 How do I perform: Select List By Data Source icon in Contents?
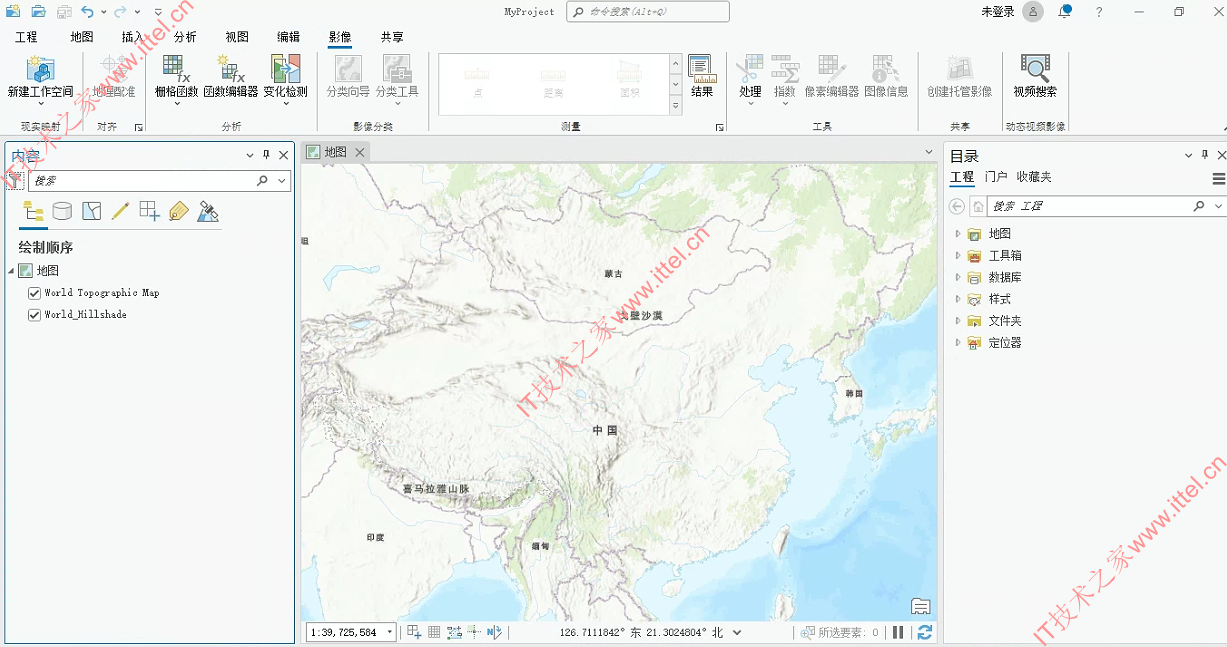[62, 211]
